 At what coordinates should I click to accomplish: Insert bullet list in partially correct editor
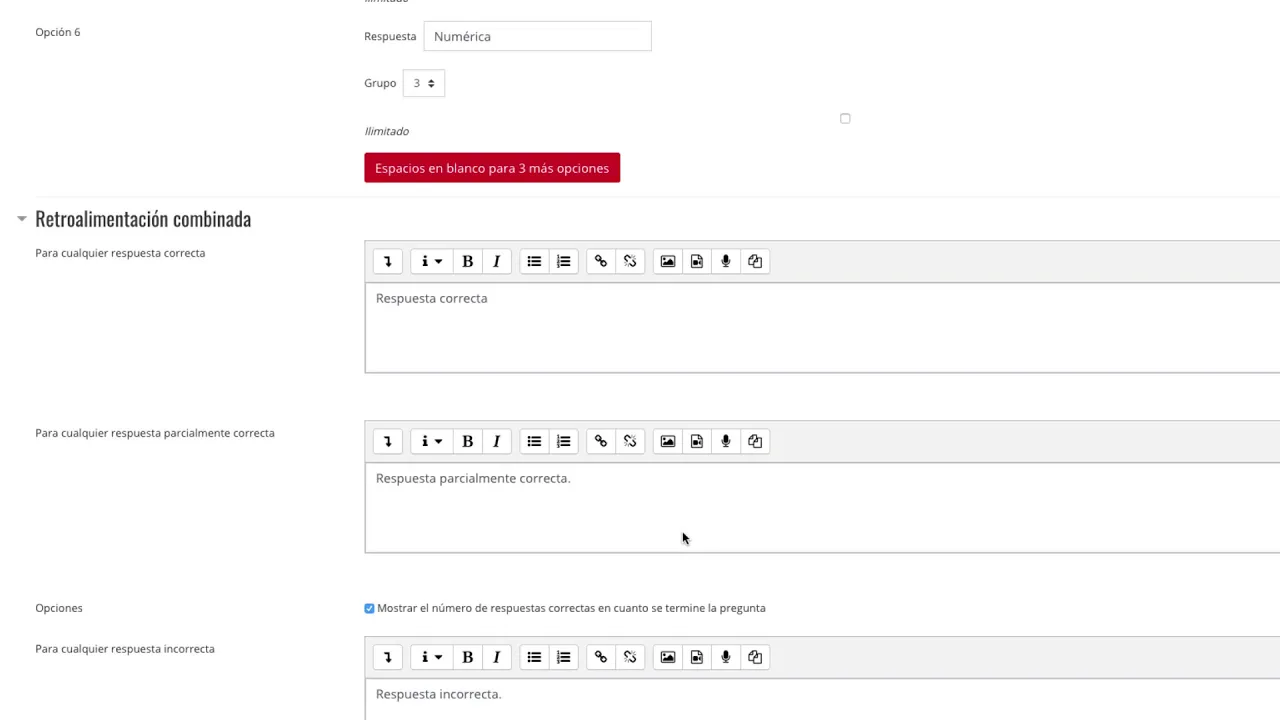point(534,441)
